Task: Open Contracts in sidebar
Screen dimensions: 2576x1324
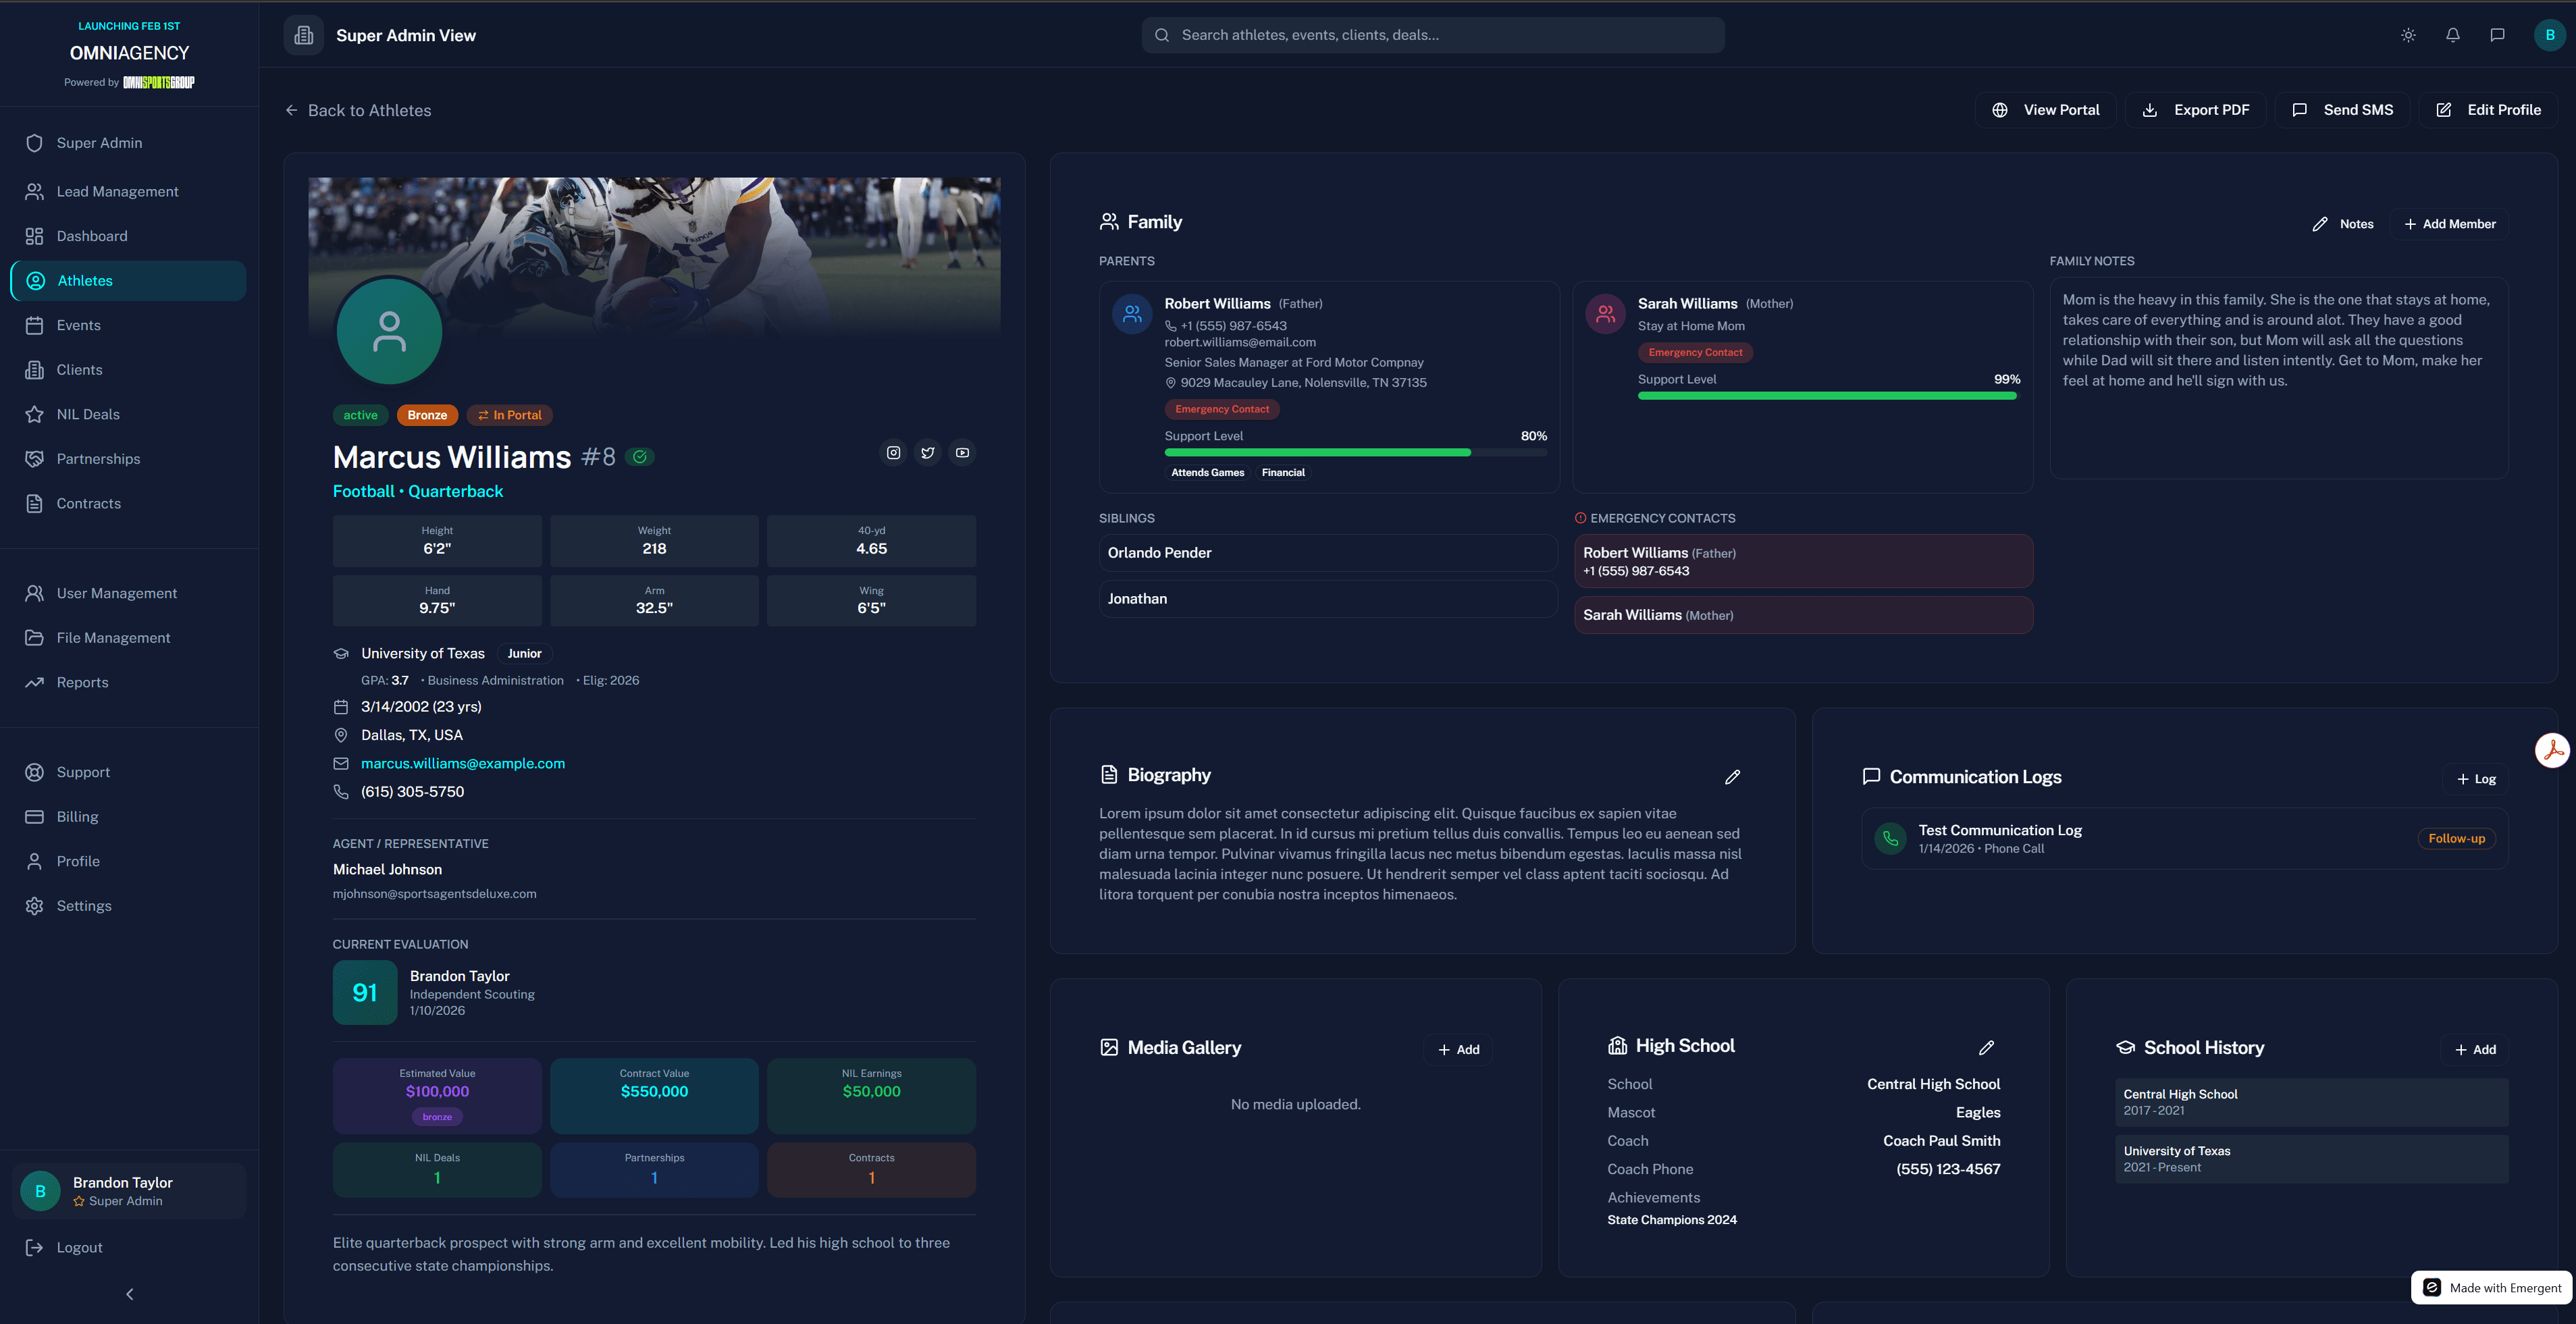Action: 129,504
